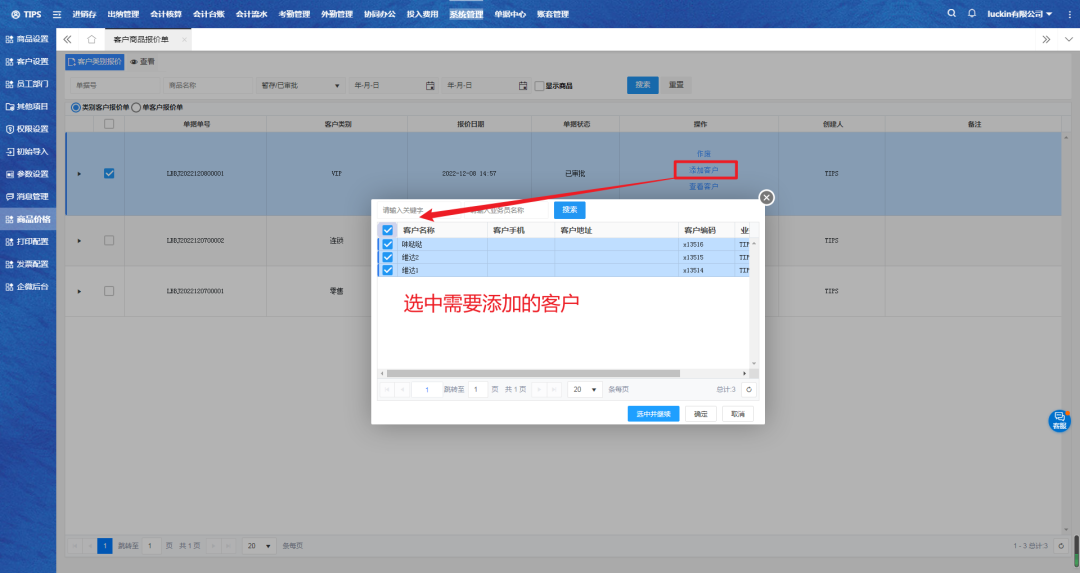
Task: Click the refresh icon in dialog pagination
Action: [x=747, y=389]
